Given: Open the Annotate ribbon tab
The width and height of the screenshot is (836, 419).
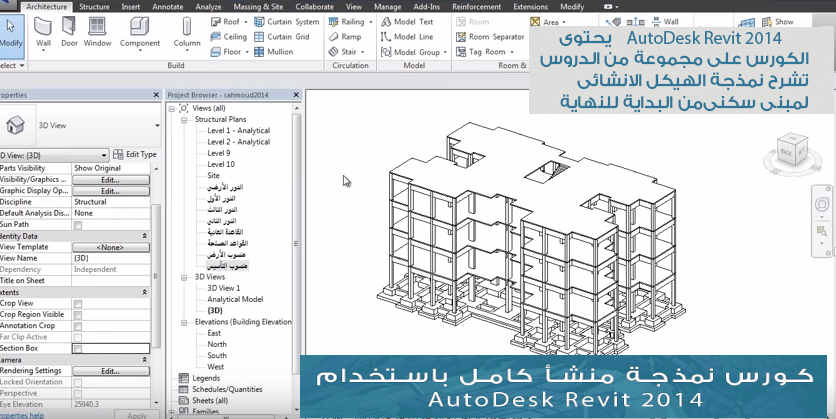Looking at the screenshot, I should pos(168,6).
